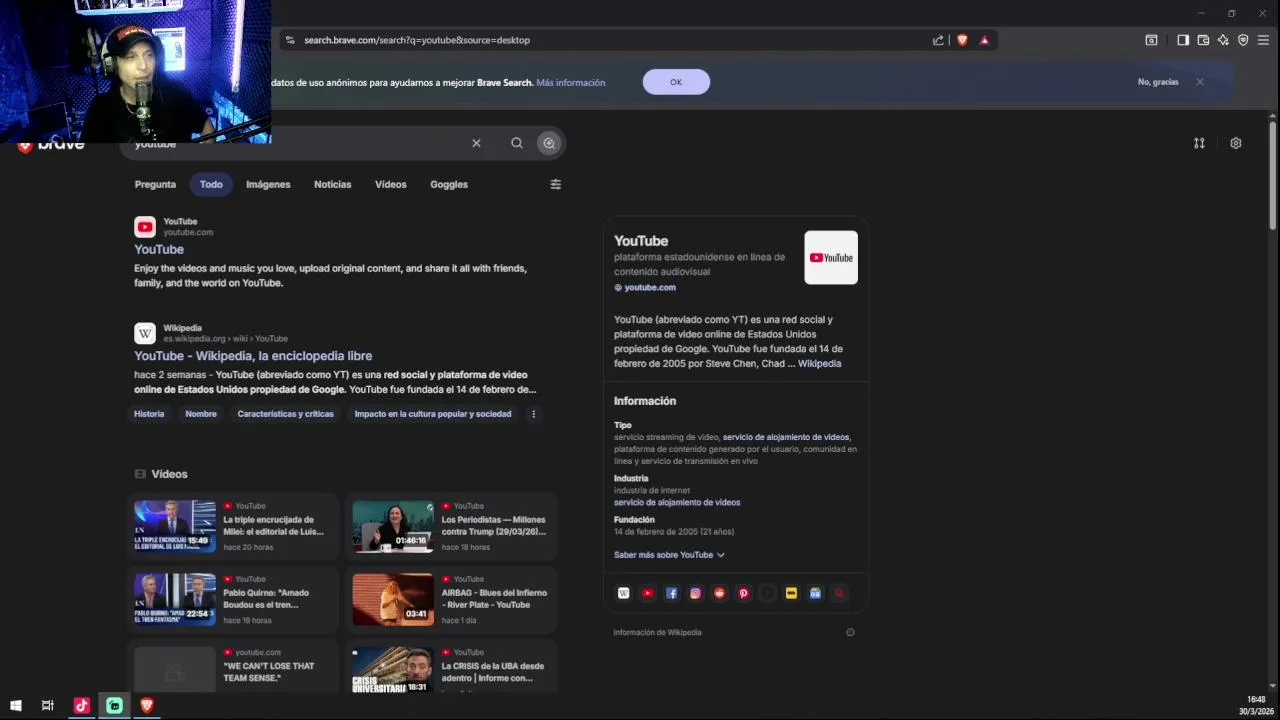Switch to Imágenes results
This screenshot has width=1280, height=720.
(x=268, y=184)
